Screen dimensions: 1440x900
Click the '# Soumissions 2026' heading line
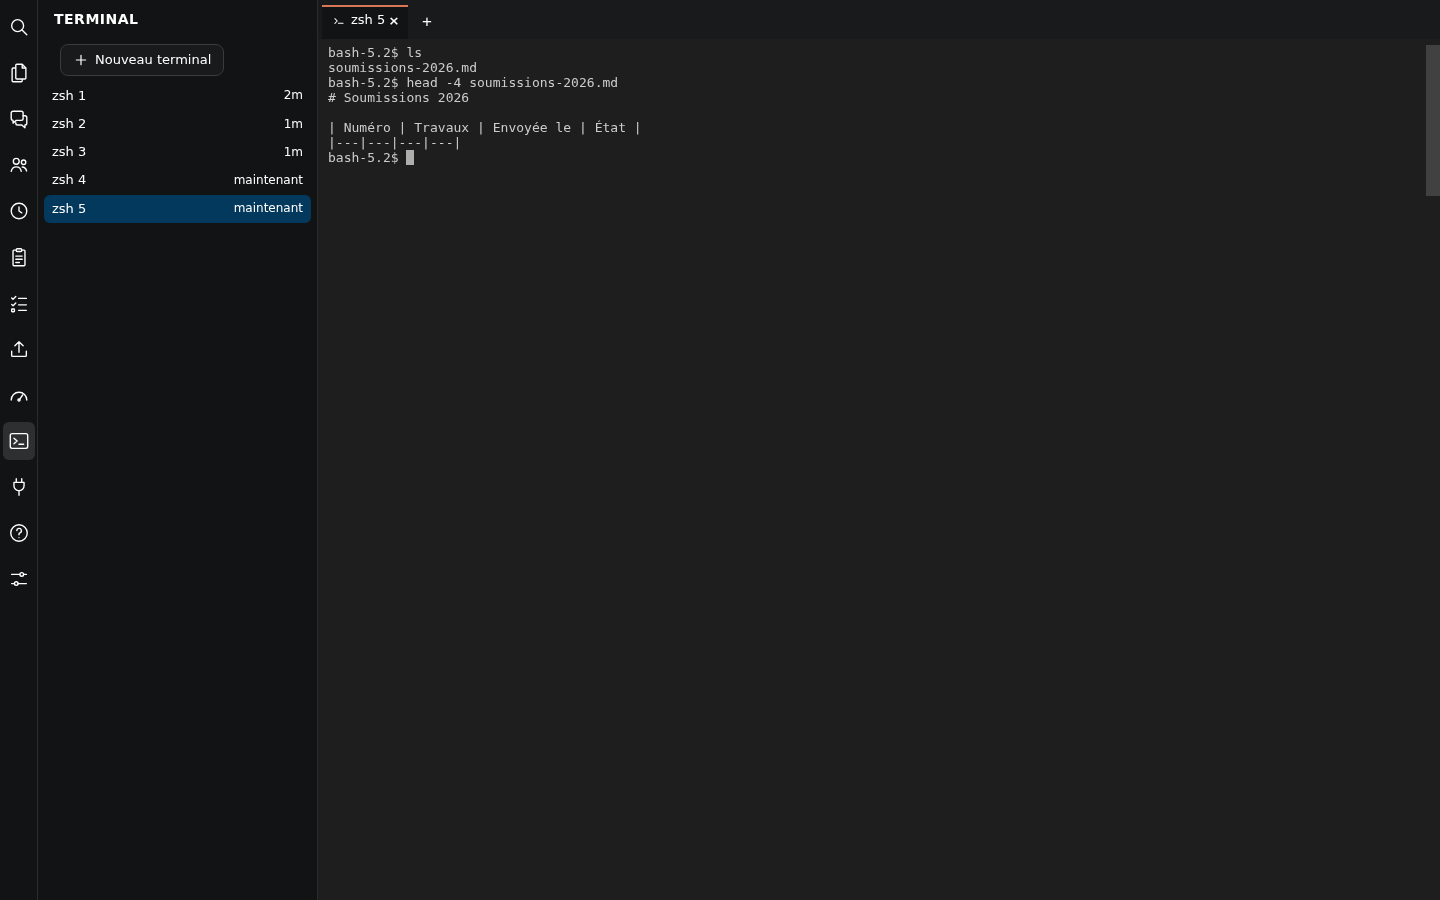tap(398, 98)
